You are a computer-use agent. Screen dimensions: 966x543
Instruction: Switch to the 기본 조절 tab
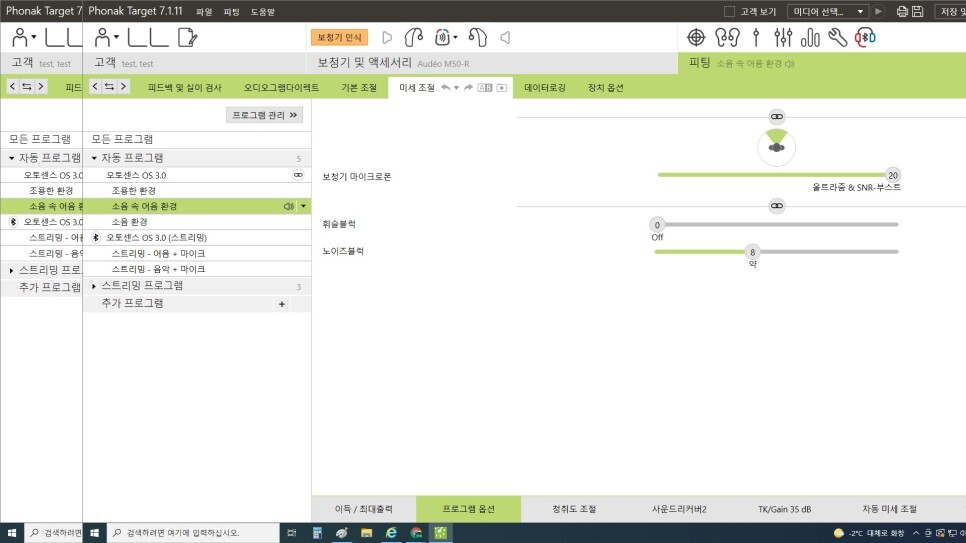pos(359,88)
